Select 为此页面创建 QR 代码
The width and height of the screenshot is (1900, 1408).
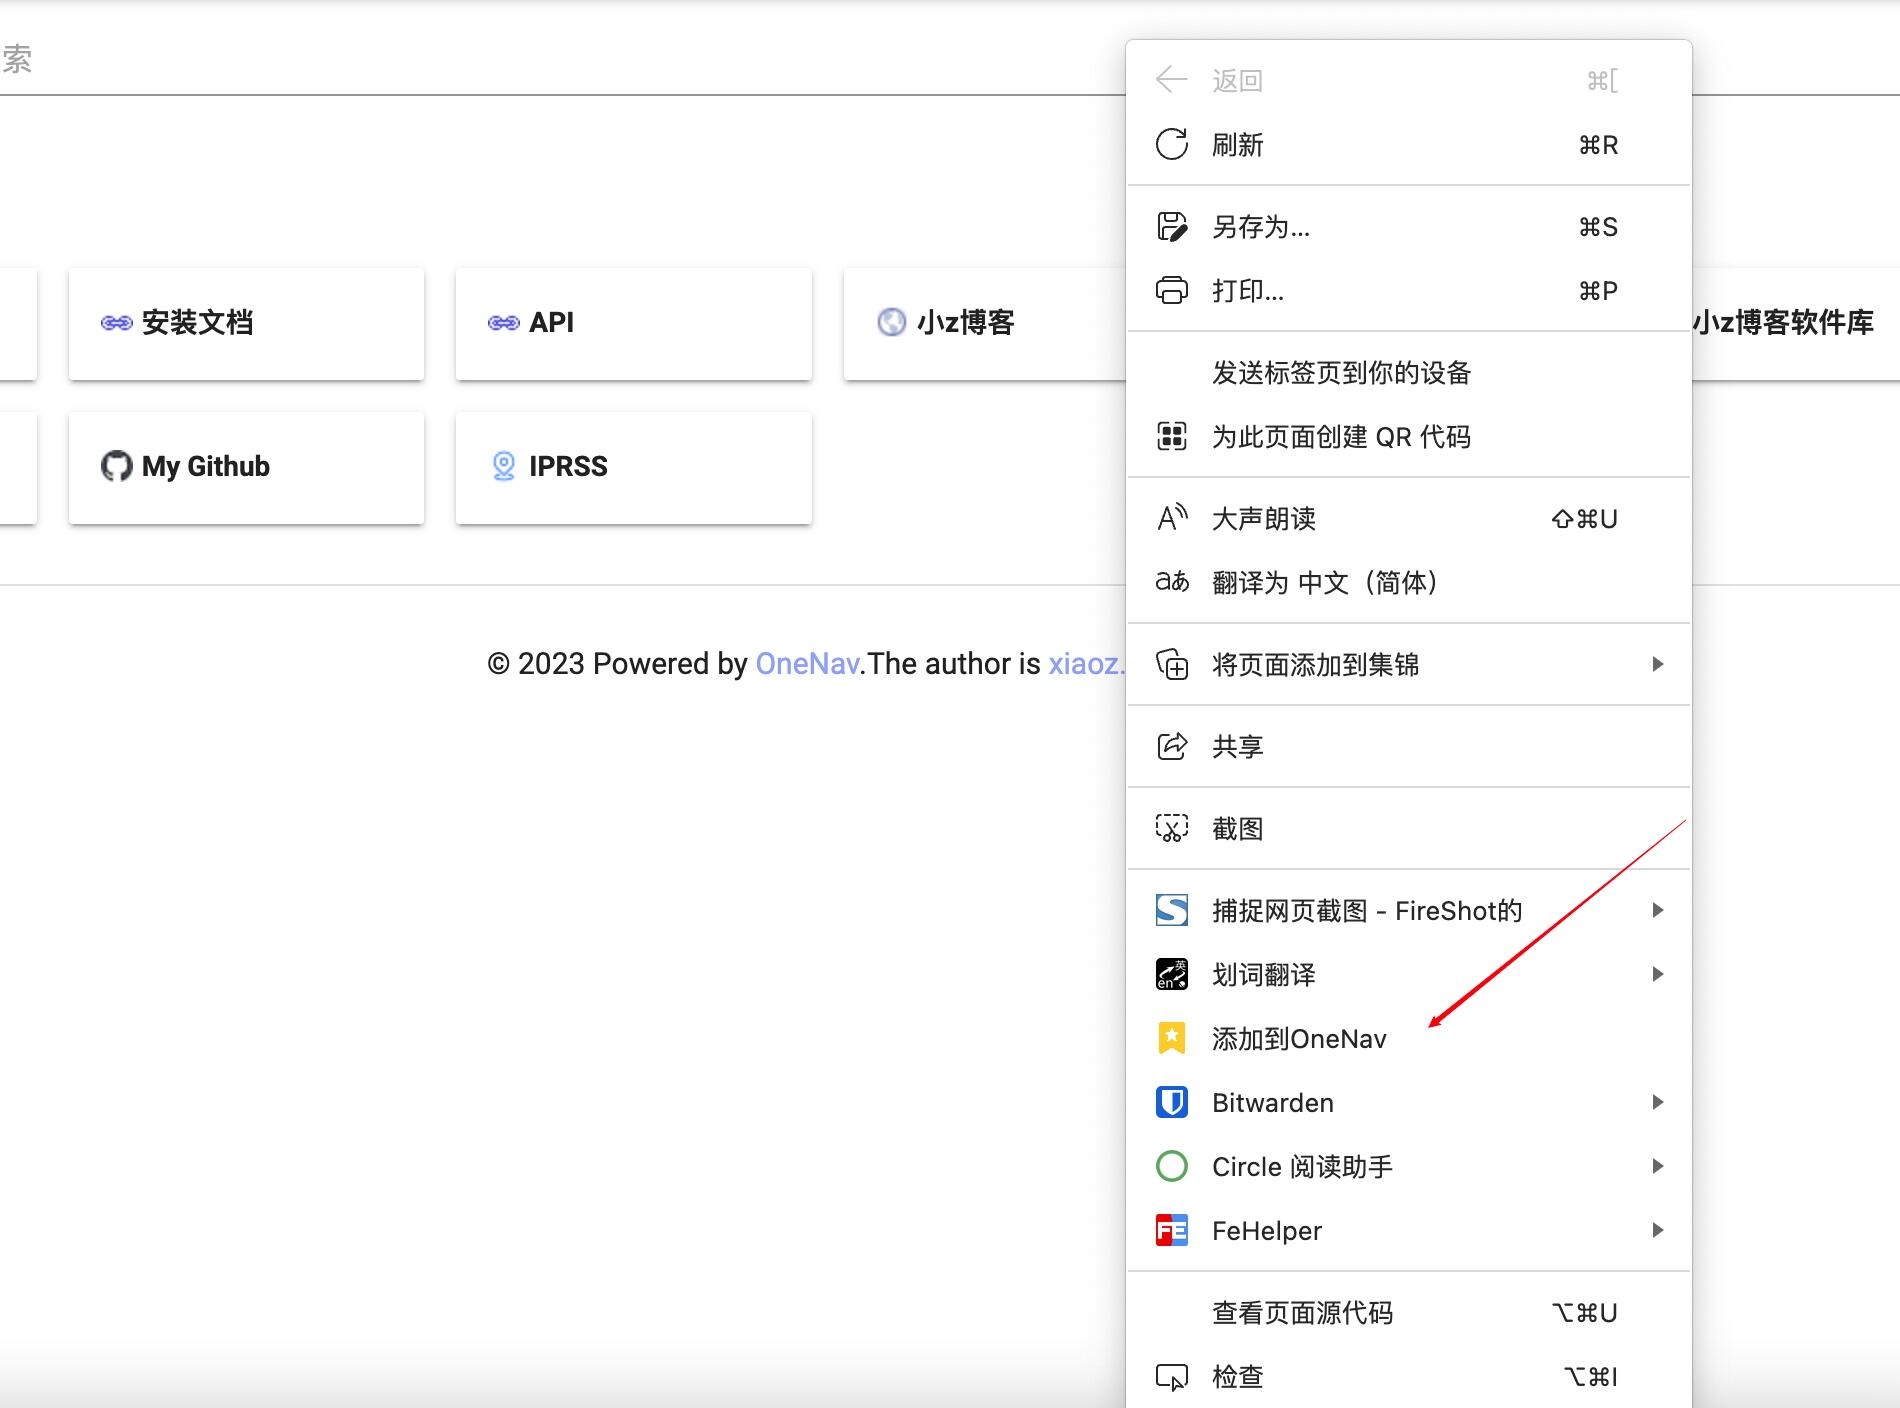(1409, 436)
